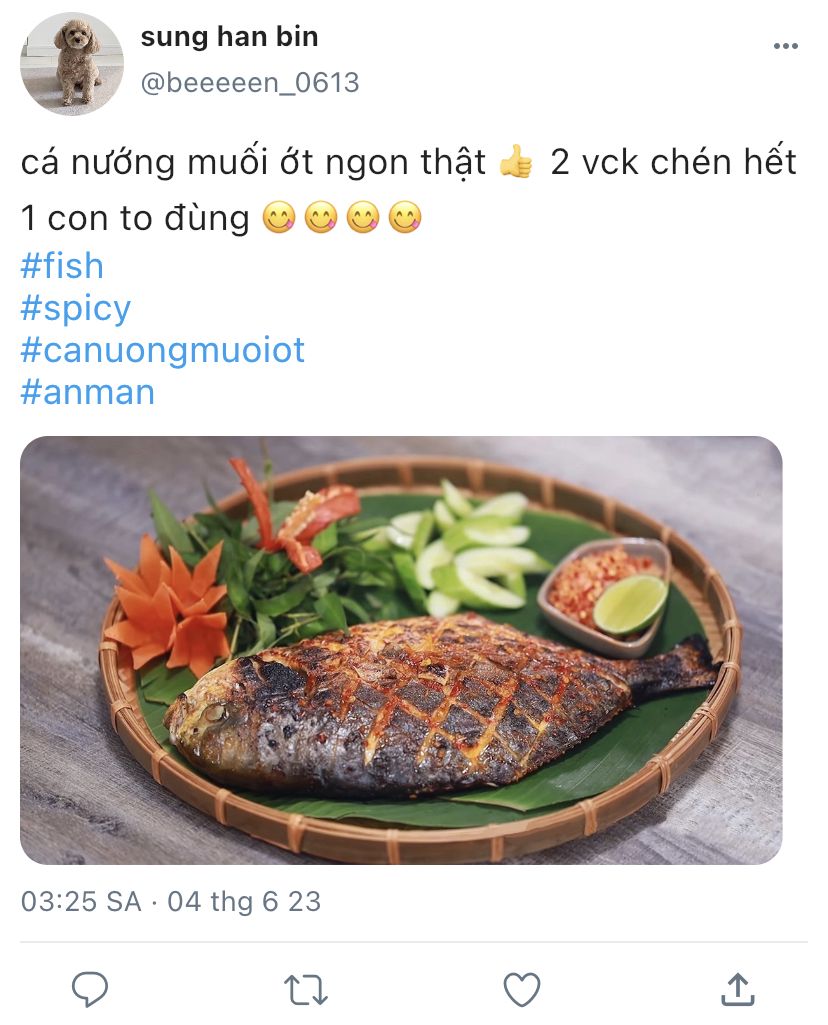Viewport: 828px width, 1025px height.
Task: Open the three-dot more options menu
Action: coord(786,46)
